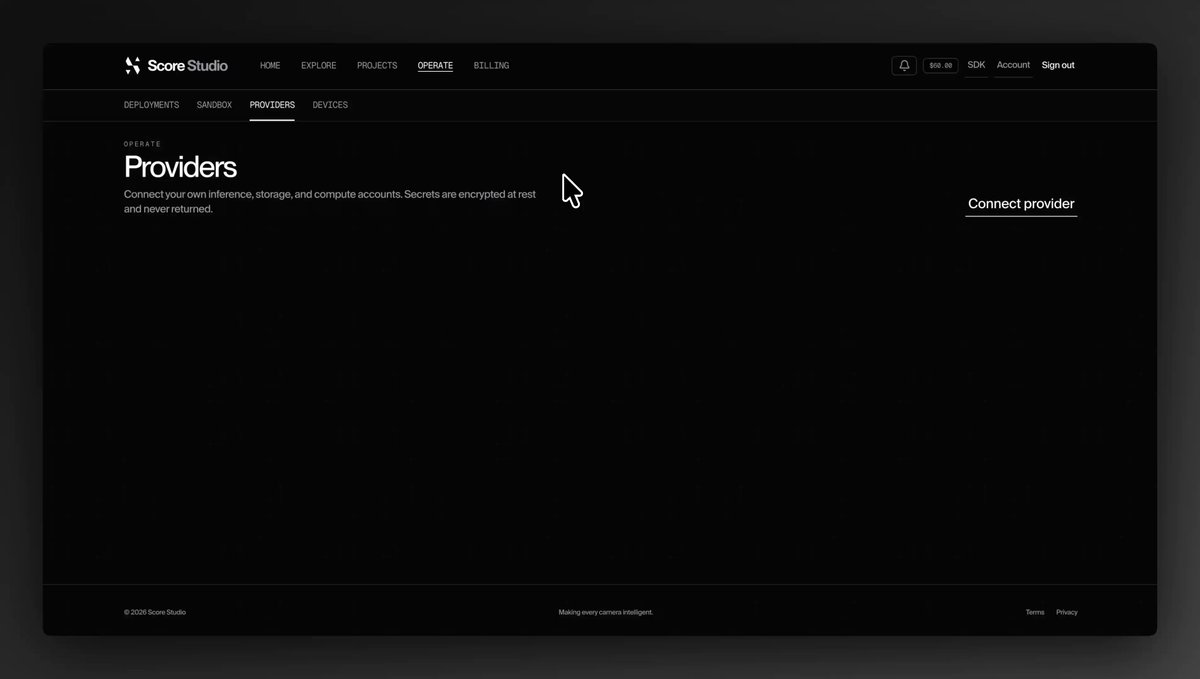View the Privacy policy link
The height and width of the screenshot is (679, 1200).
1067,612
